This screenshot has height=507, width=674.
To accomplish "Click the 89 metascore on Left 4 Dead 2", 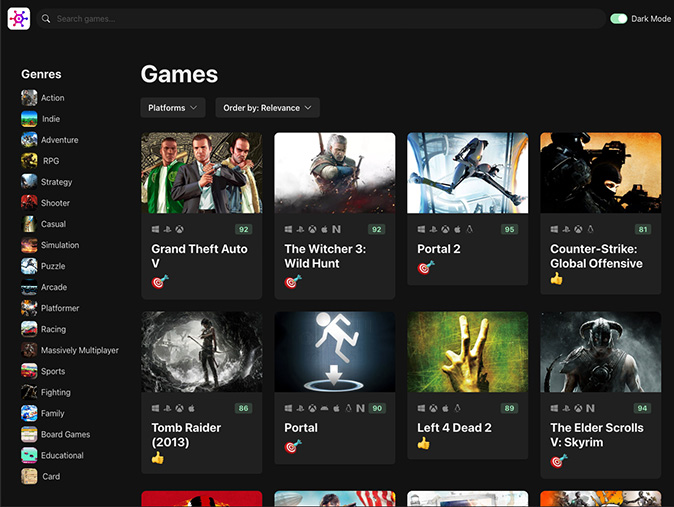I will (509, 409).
